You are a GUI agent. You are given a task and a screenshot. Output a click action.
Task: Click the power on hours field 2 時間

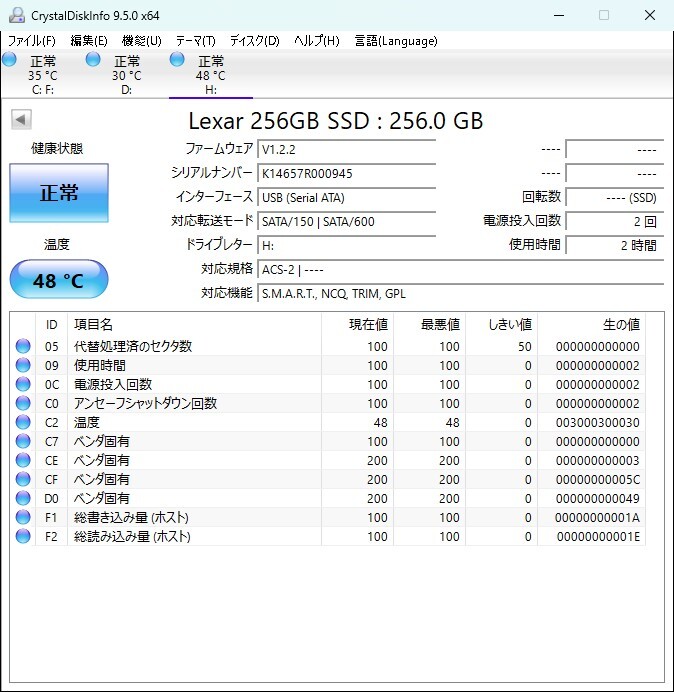pyautogui.click(x=614, y=245)
